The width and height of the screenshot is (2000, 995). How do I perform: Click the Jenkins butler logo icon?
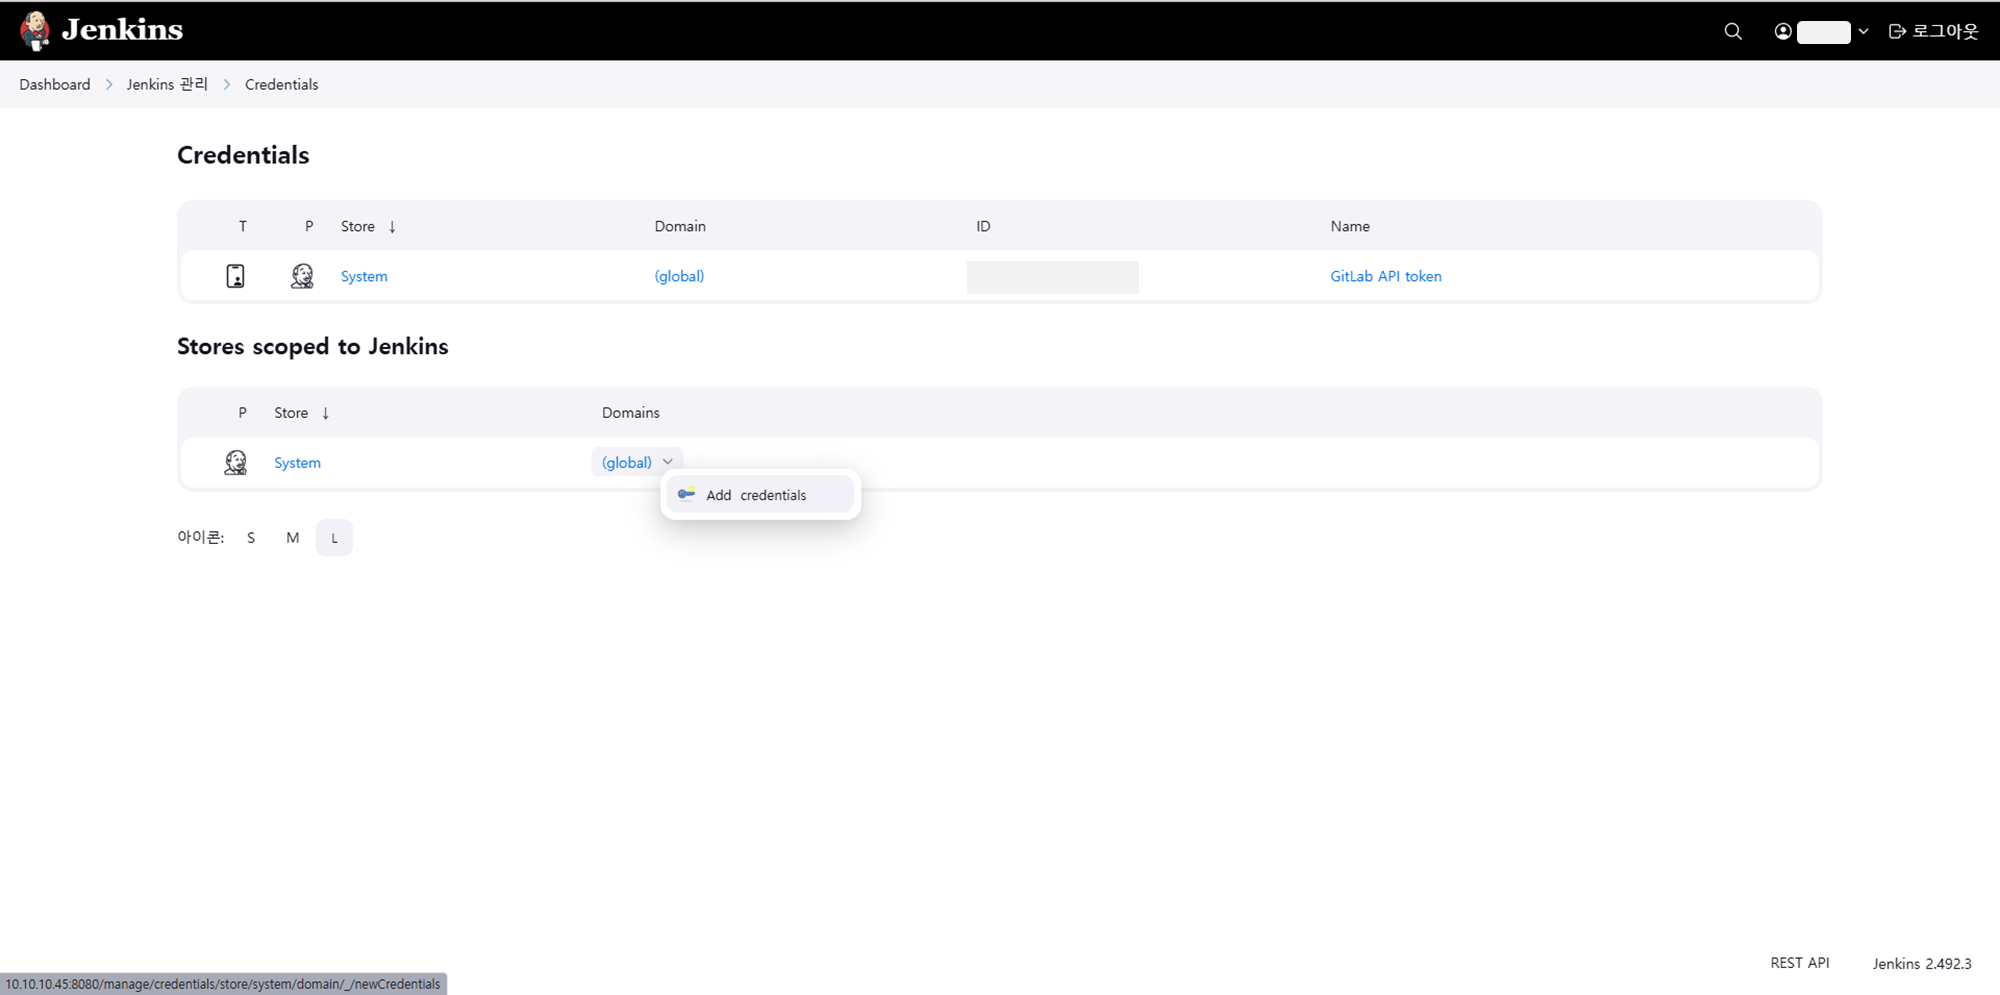(35, 31)
